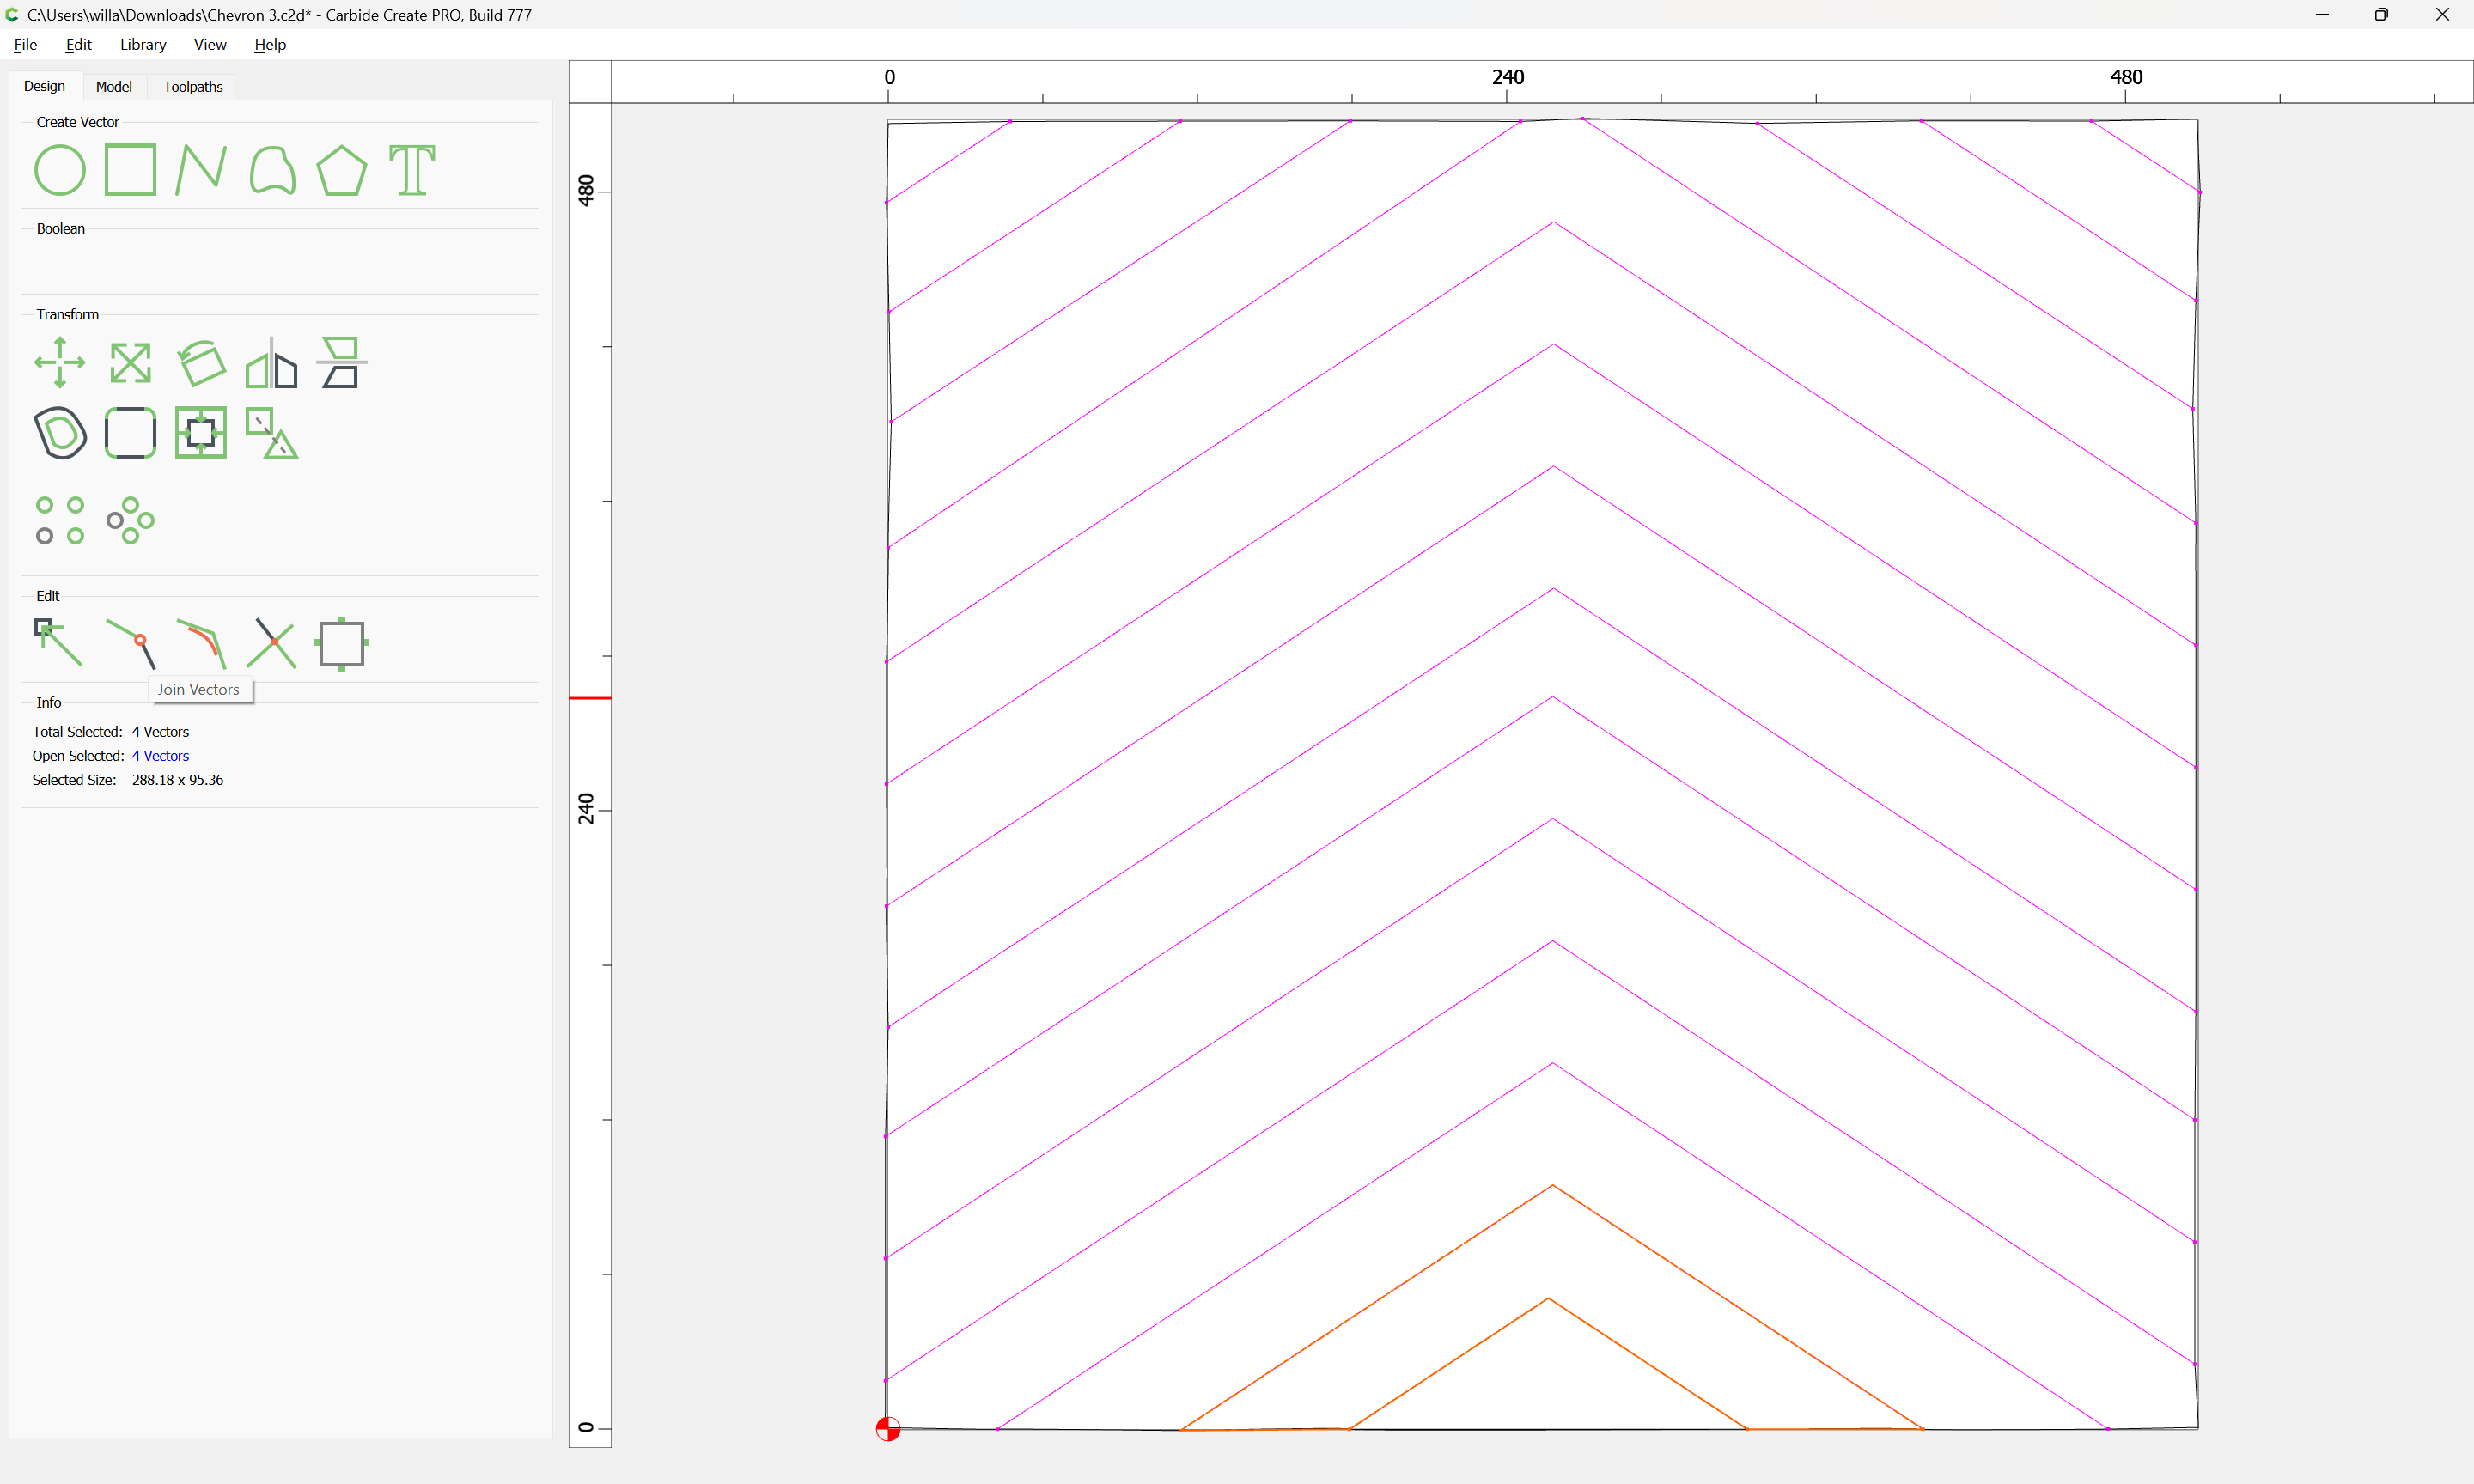
Task: Activate the Rotate transform tool
Action: (x=201, y=362)
